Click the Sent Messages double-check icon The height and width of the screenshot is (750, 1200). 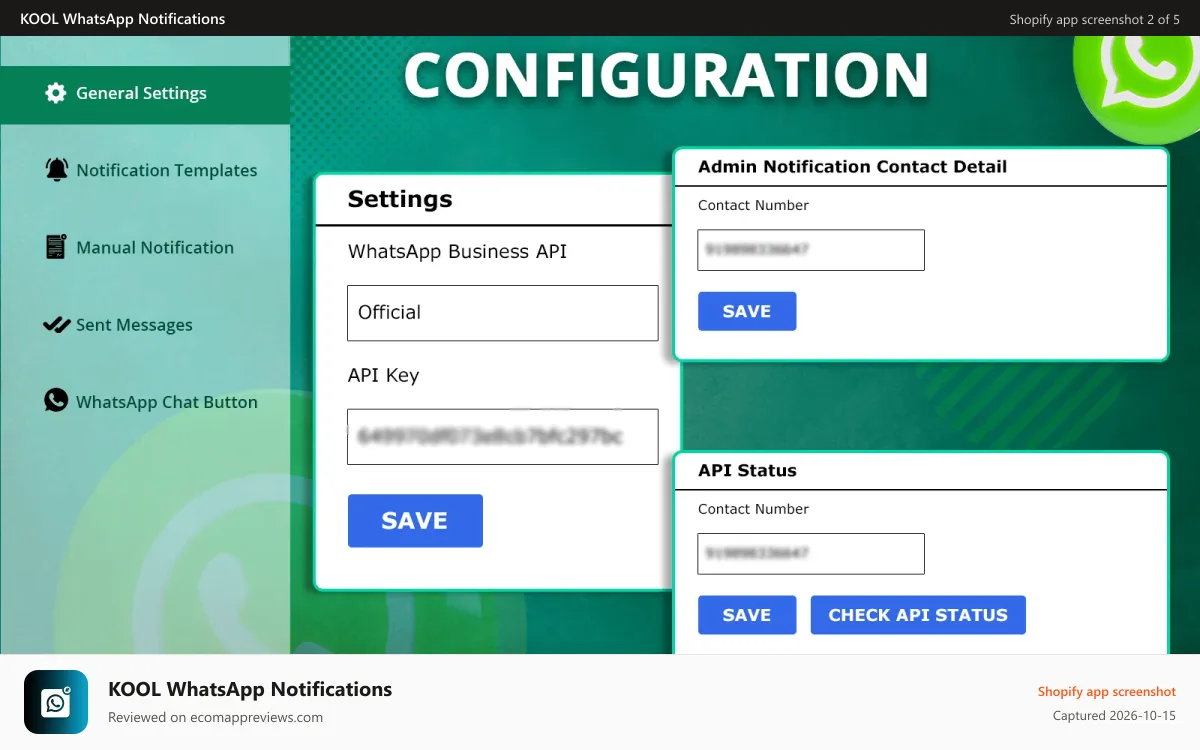(x=56, y=325)
